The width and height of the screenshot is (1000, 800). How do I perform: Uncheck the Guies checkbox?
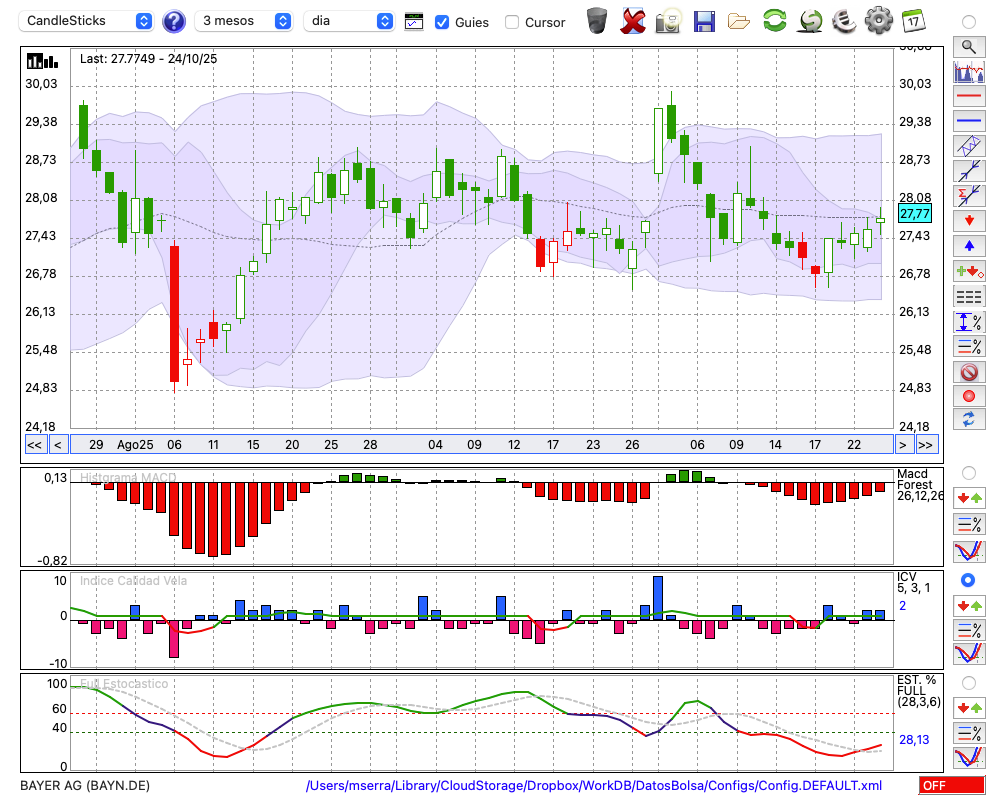(442, 22)
